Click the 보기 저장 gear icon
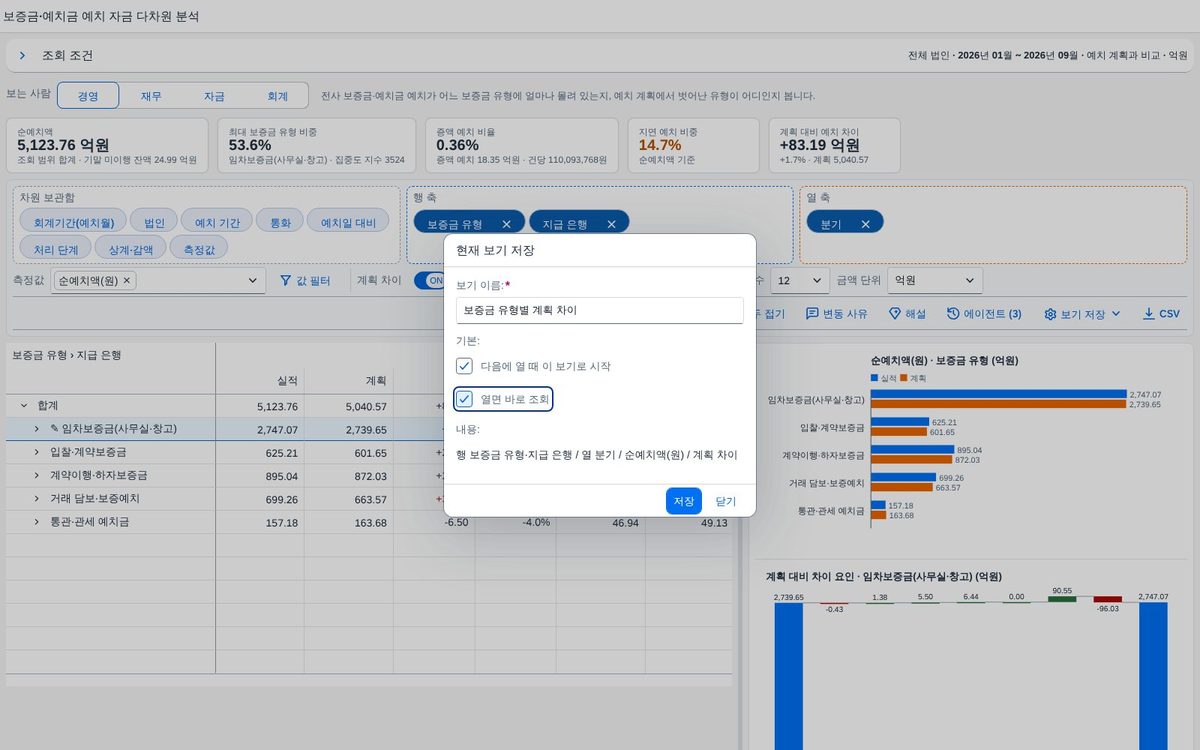Image resolution: width=1200 pixels, height=750 pixels. point(1050,314)
